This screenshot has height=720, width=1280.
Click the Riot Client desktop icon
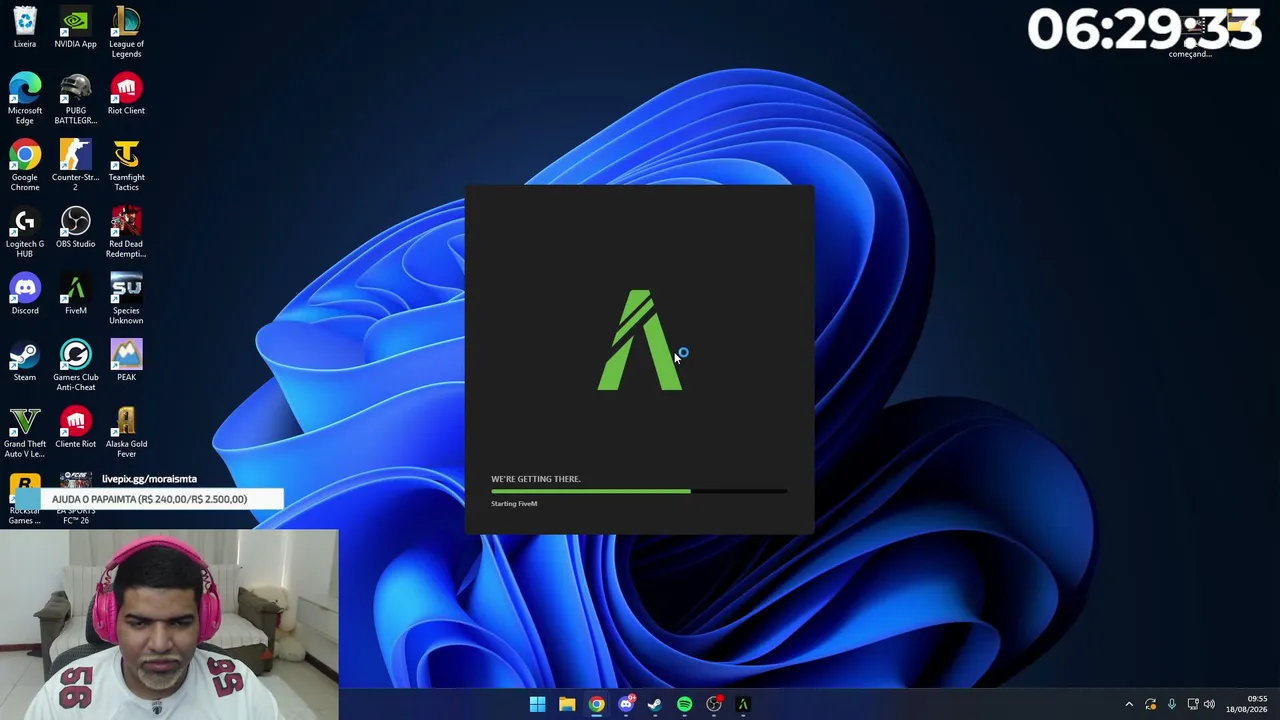tap(126, 94)
